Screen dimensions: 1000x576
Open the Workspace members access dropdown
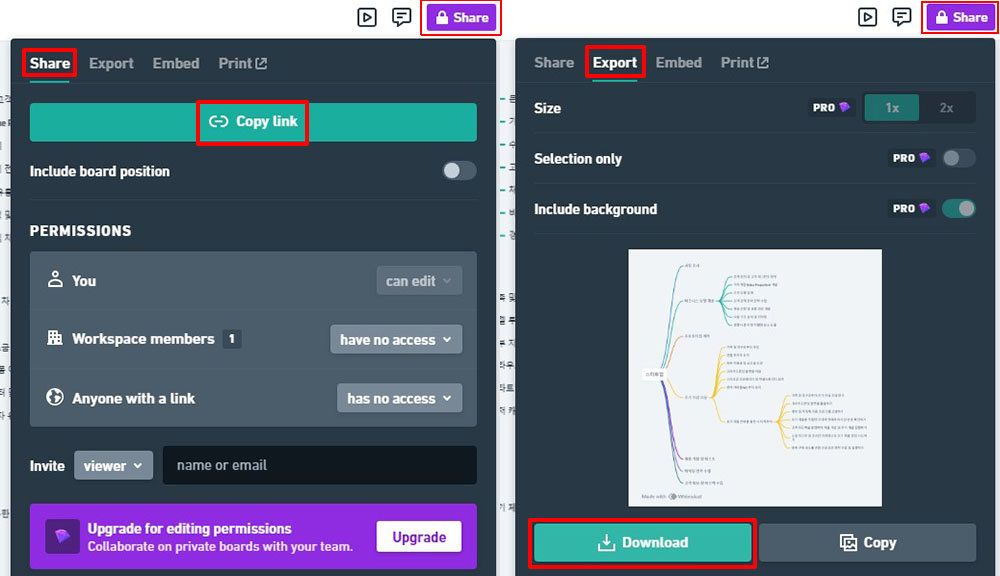[x=396, y=340]
